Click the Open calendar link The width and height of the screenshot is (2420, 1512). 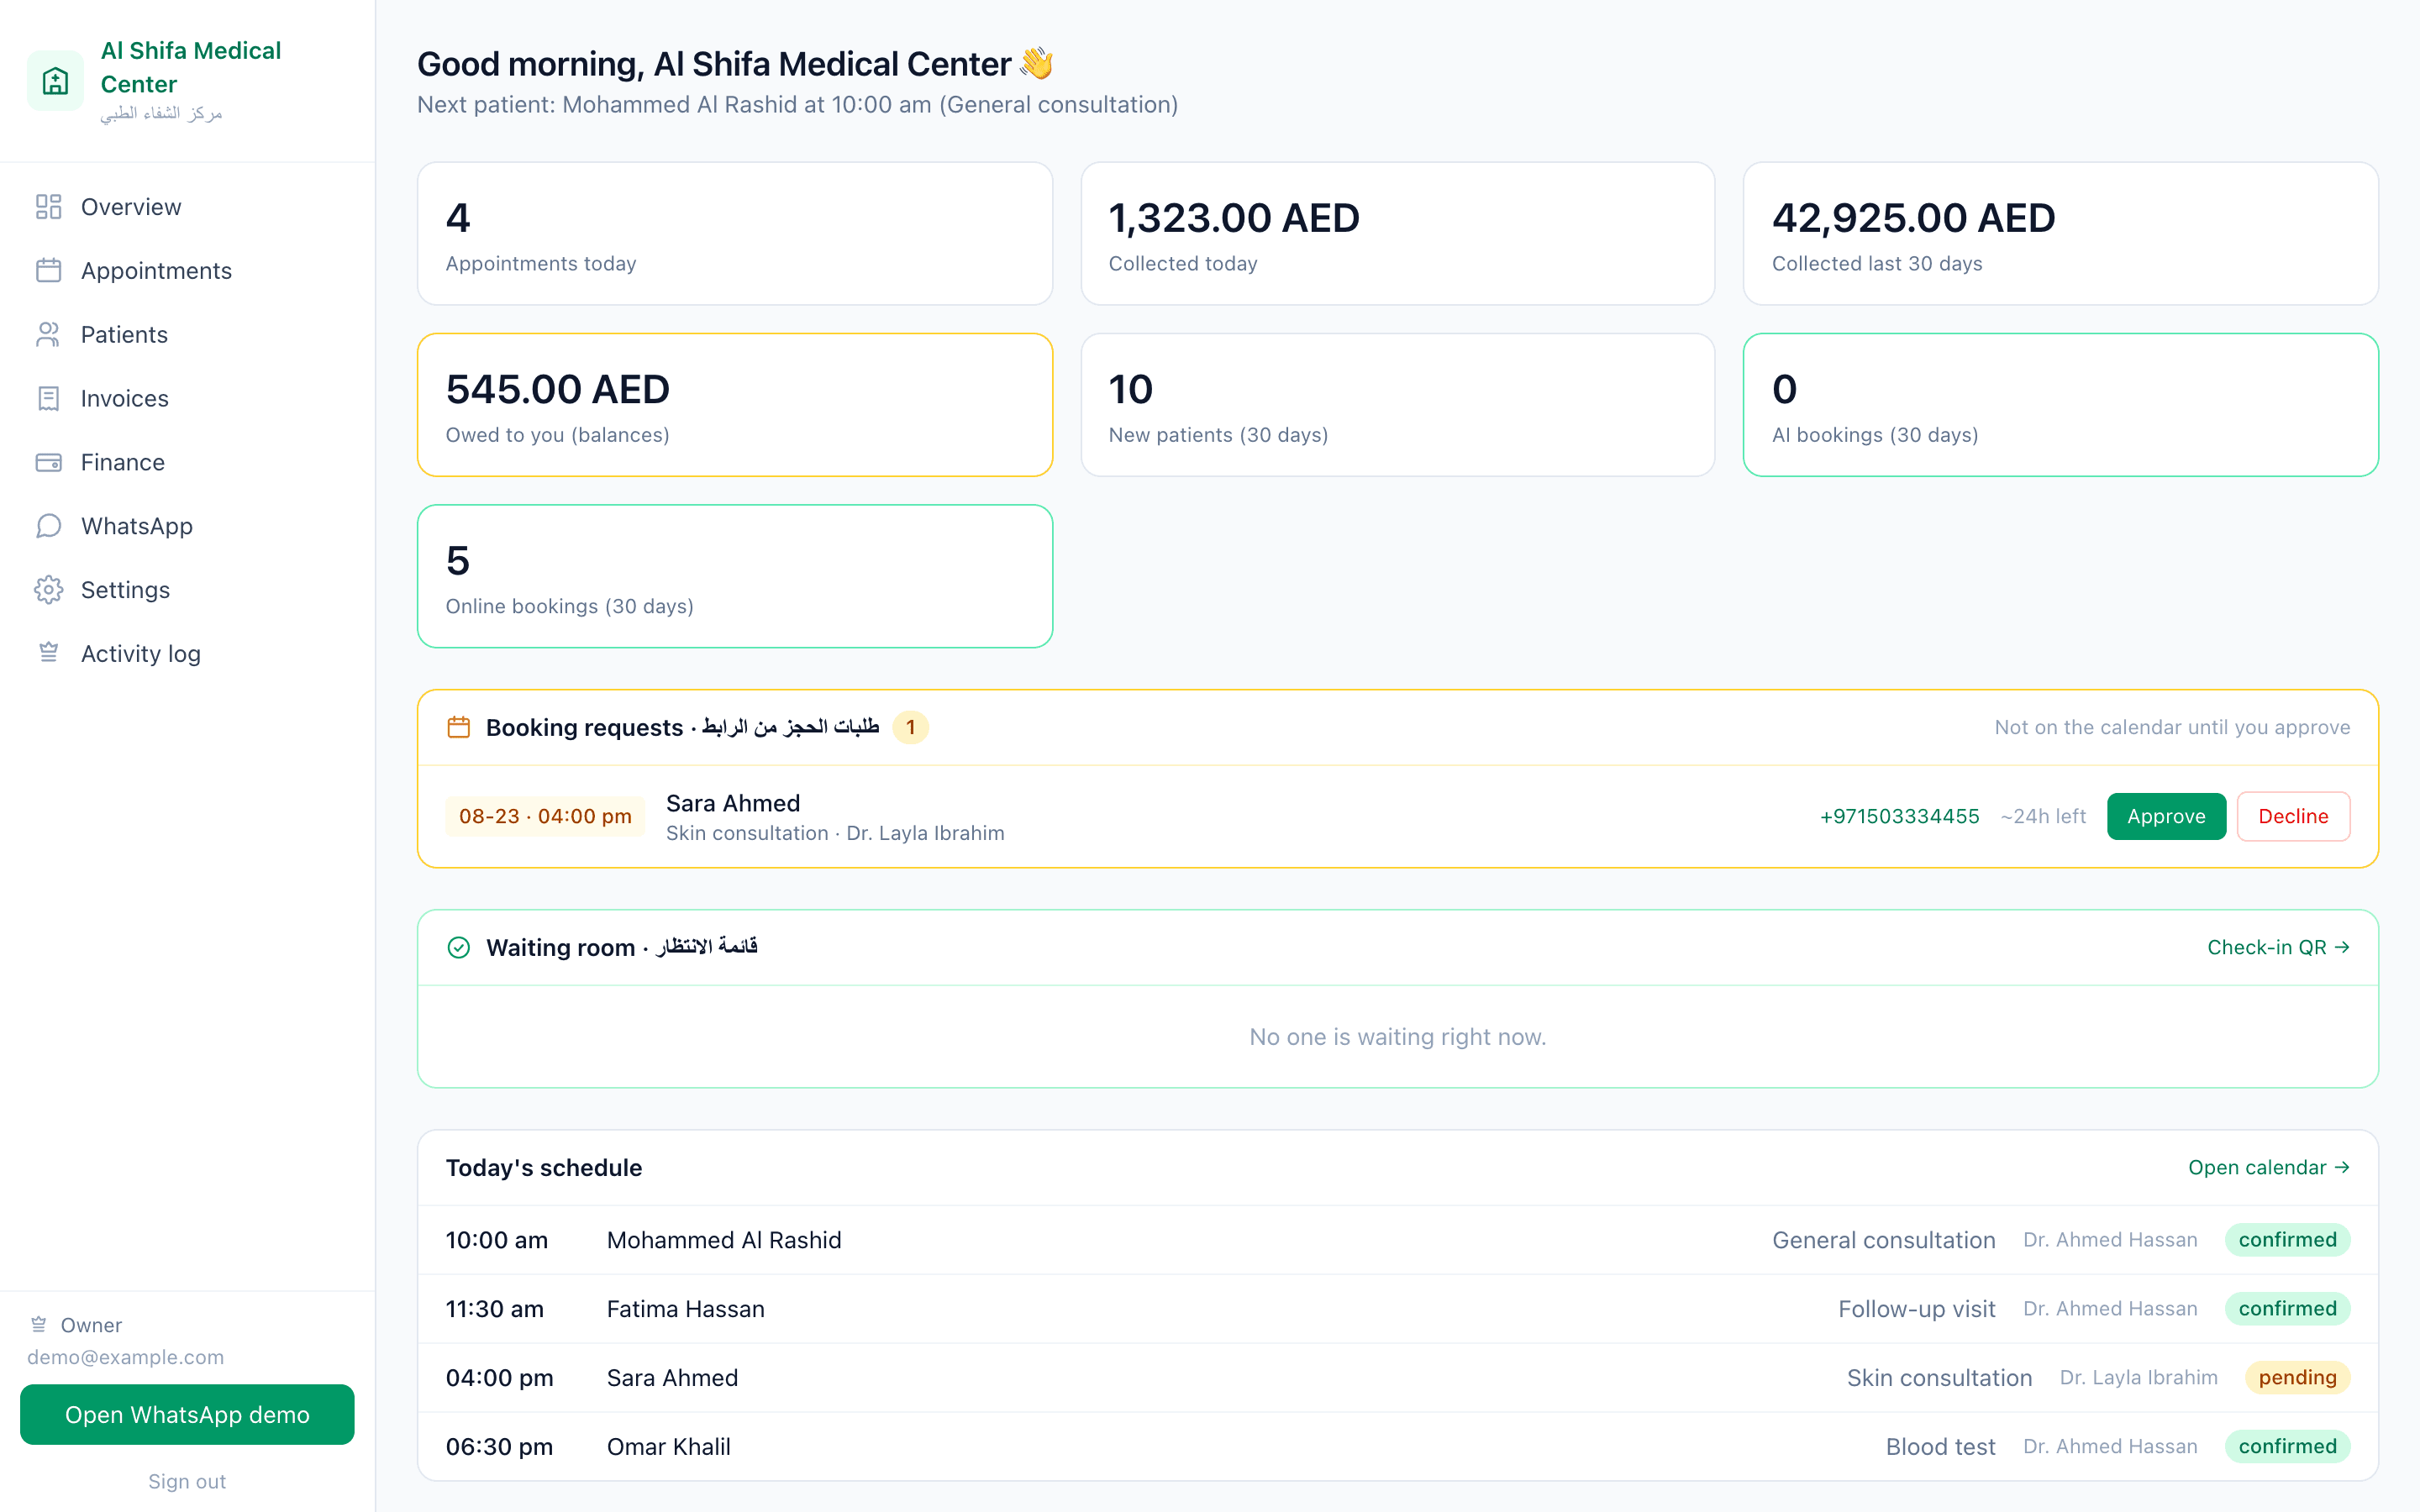pyautogui.click(x=2269, y=1167)
